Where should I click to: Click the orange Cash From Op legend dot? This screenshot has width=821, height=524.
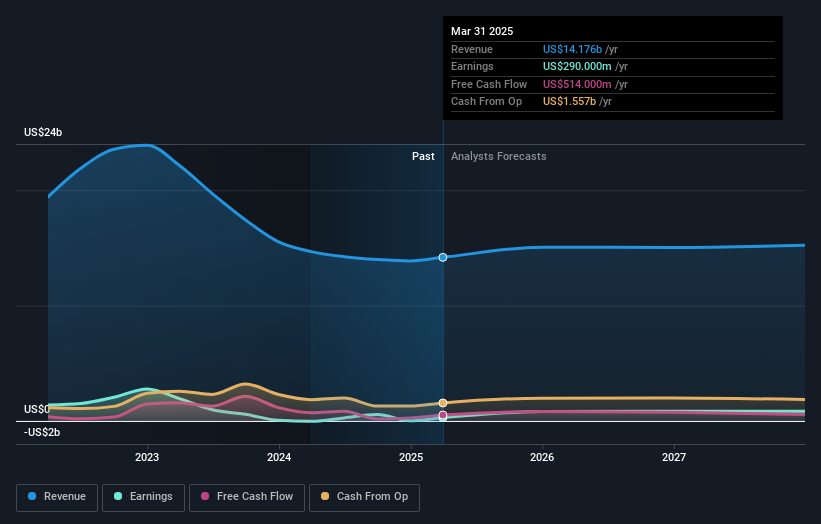click(x=325, y=496)
